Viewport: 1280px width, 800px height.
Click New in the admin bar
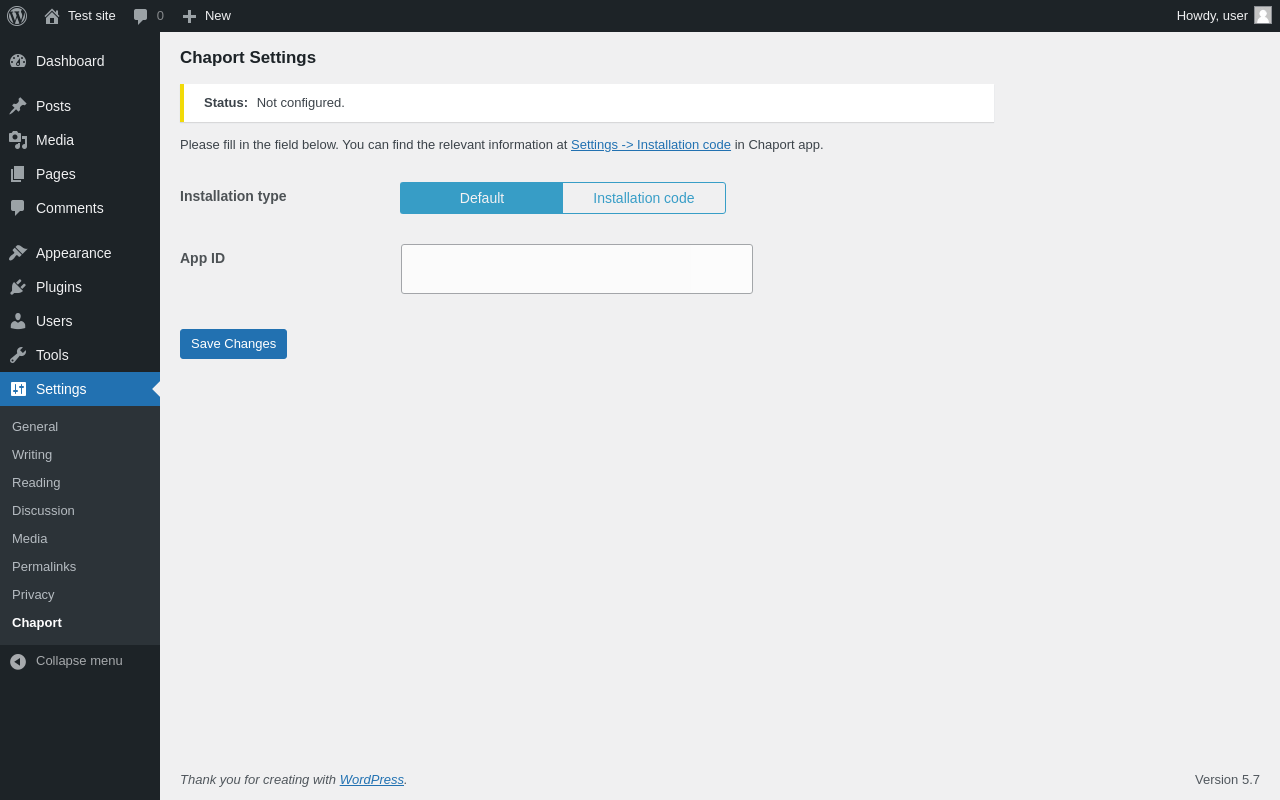coord(218,16)
